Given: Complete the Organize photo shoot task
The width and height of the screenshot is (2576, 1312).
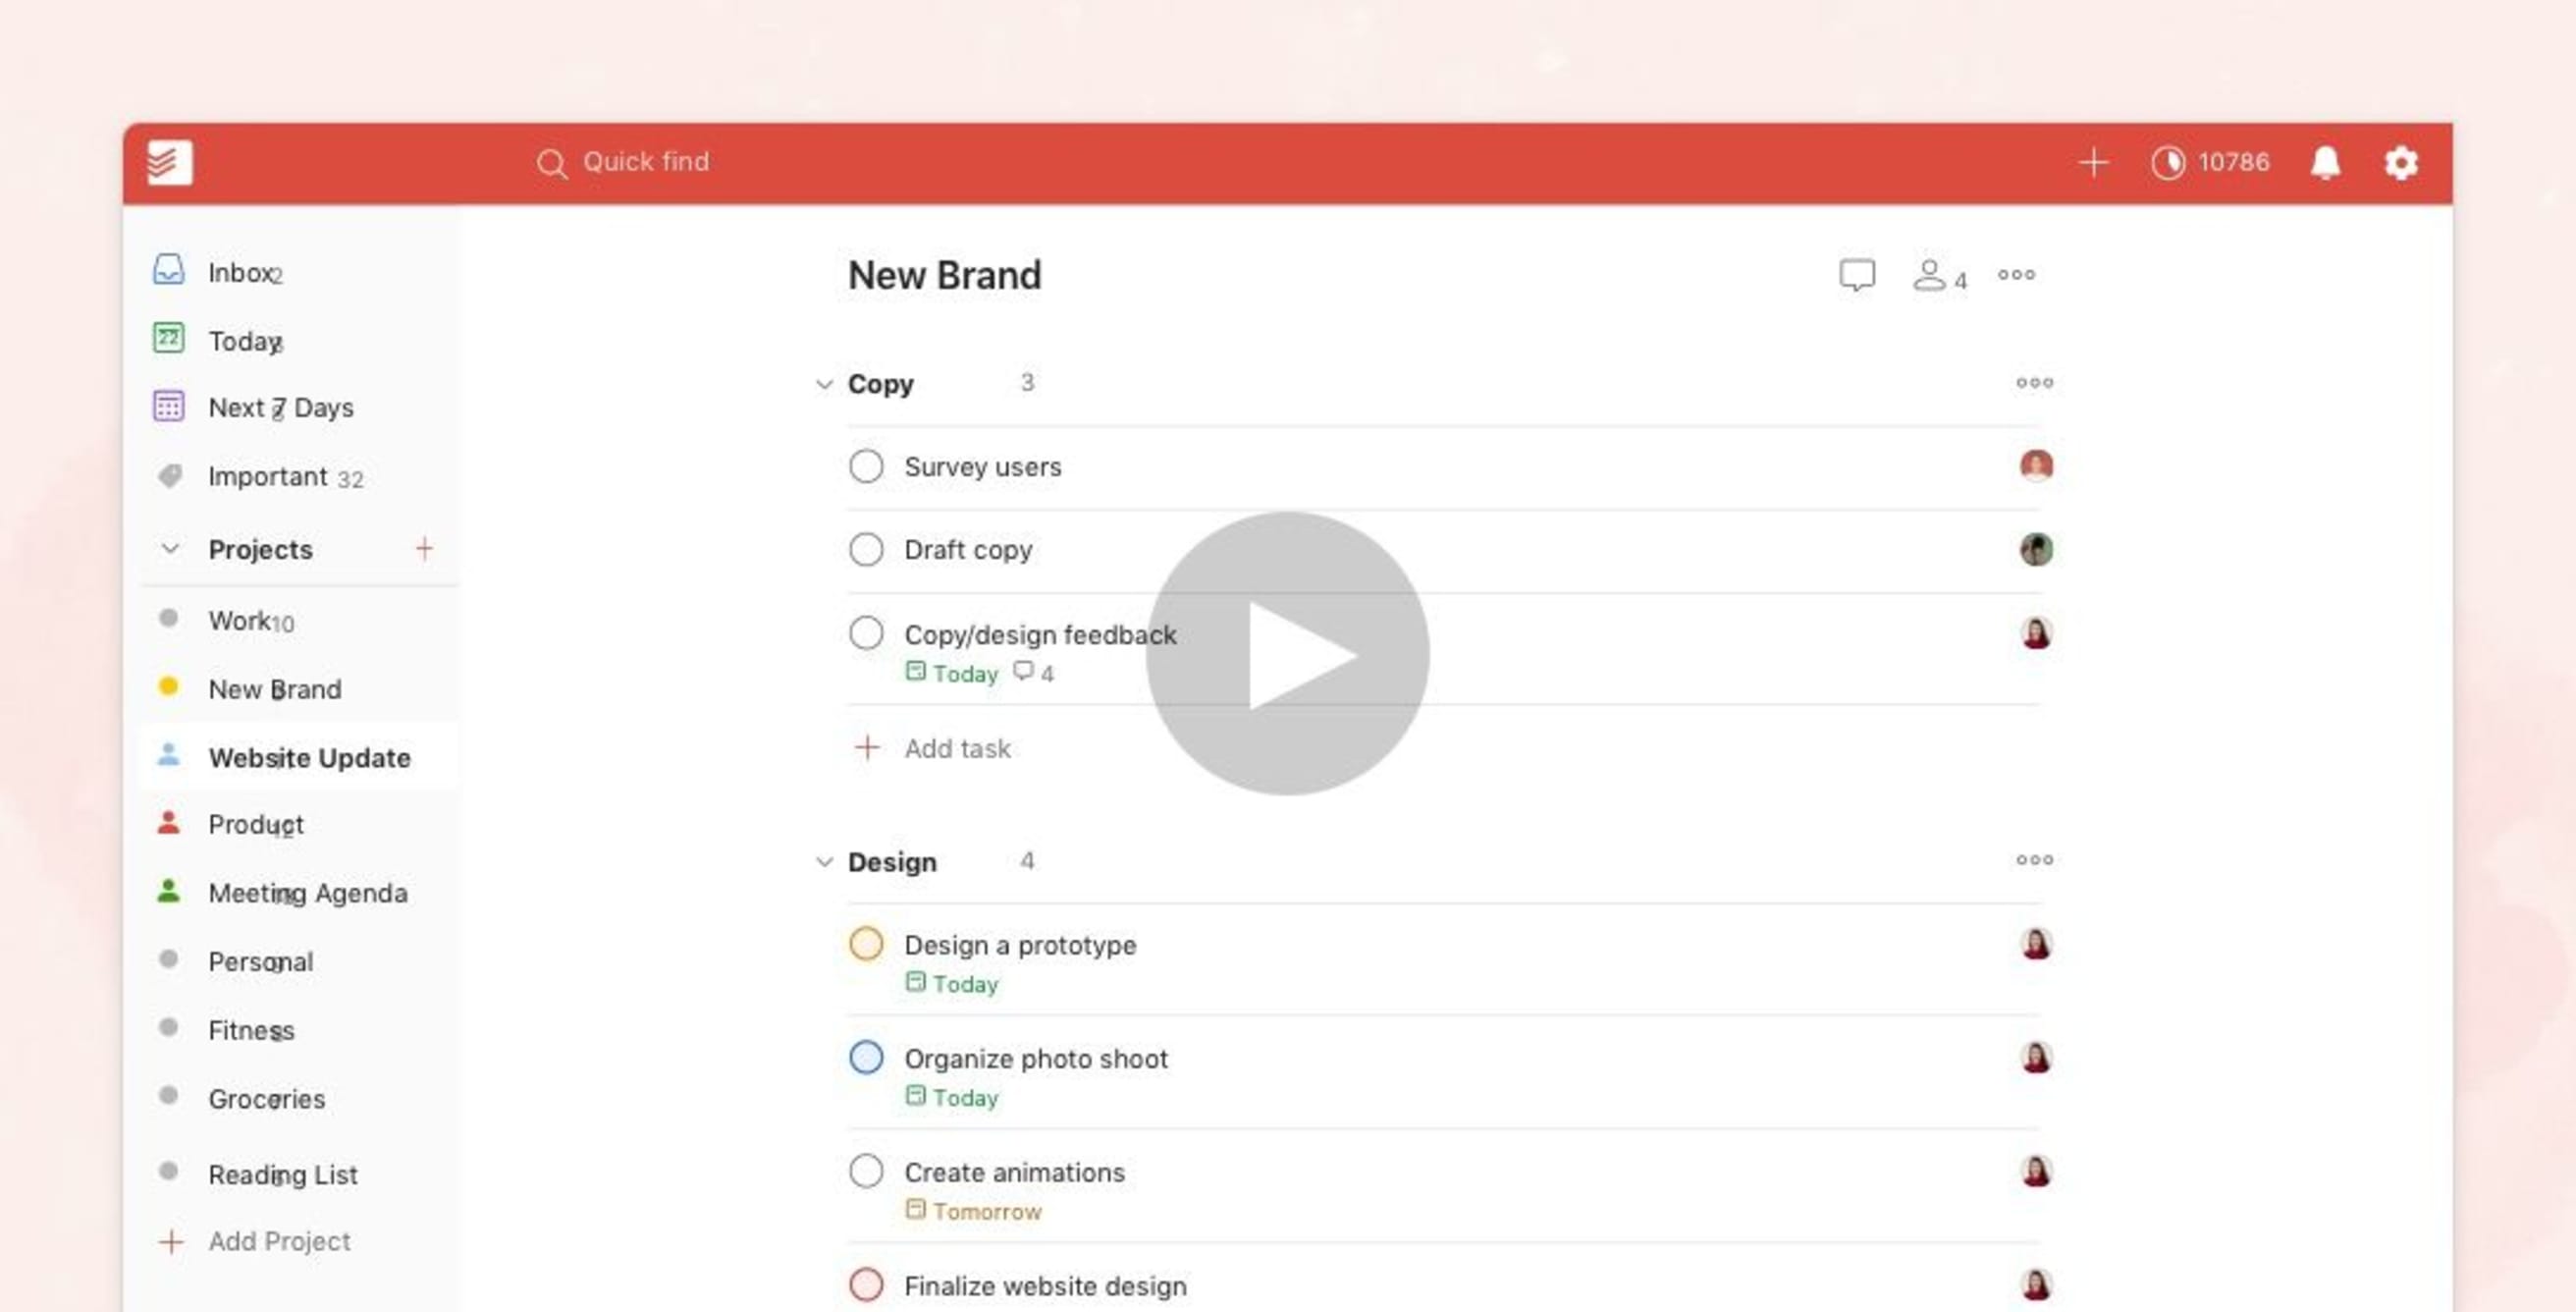Looking at the screenshot, I should [x=866, y=1057].
